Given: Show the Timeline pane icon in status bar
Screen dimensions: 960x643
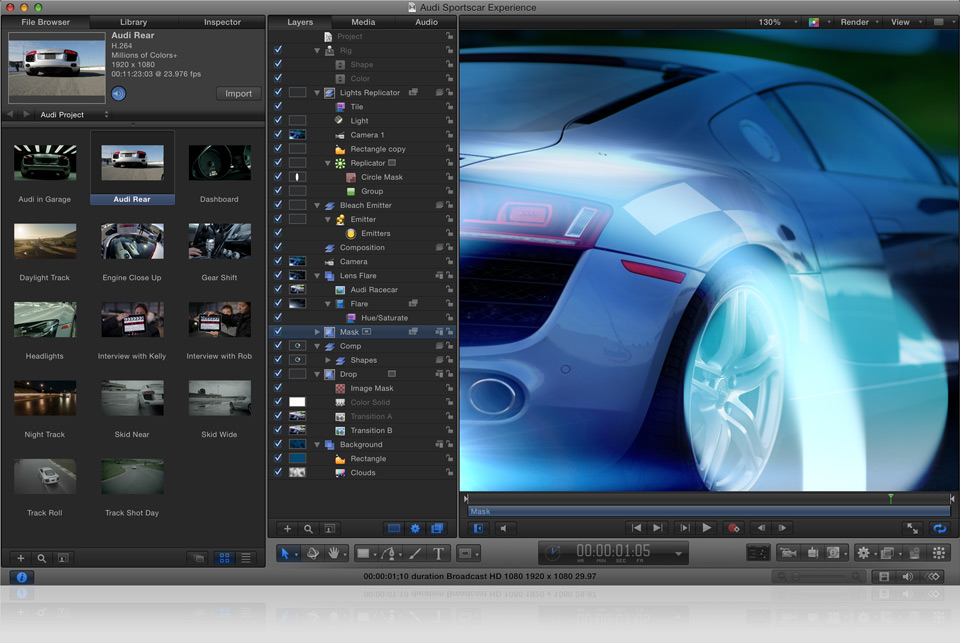Looking at the screenshot, I should (x=884, y=577).
